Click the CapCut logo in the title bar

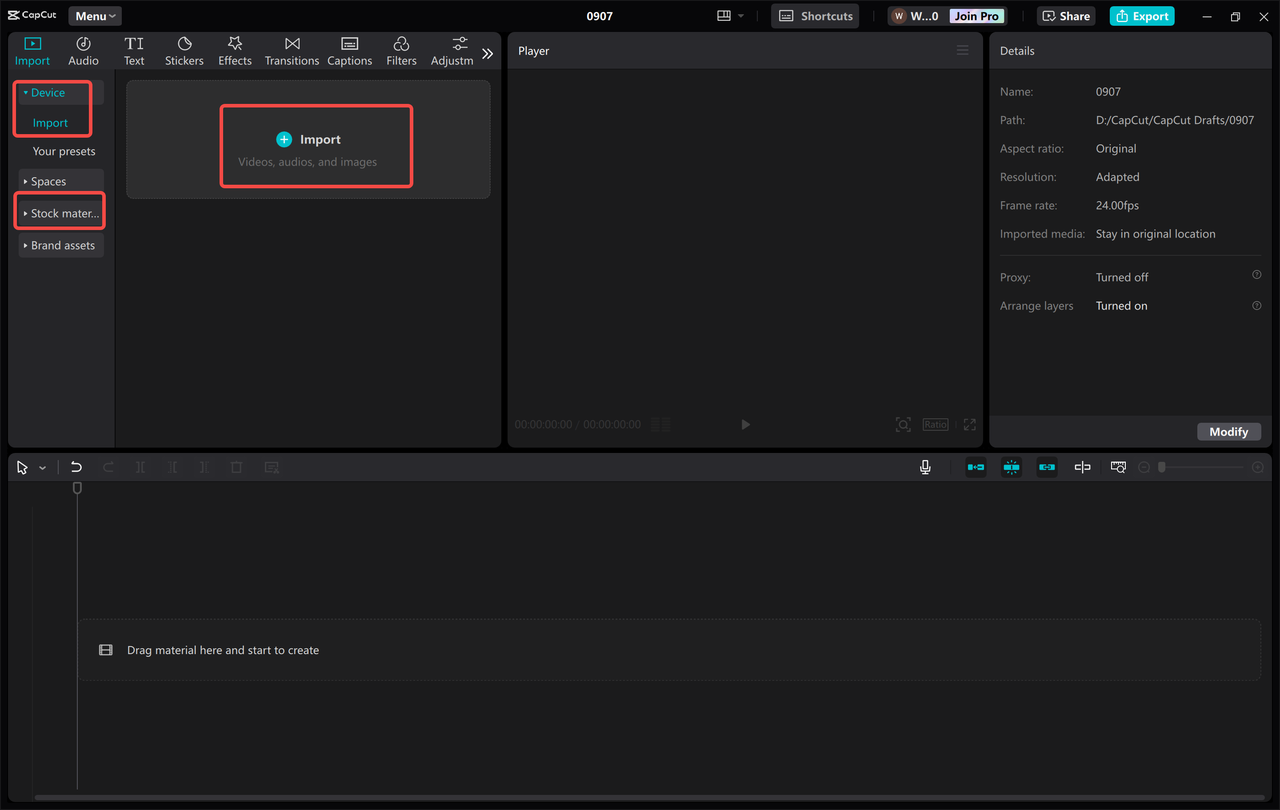pos(32,16)
